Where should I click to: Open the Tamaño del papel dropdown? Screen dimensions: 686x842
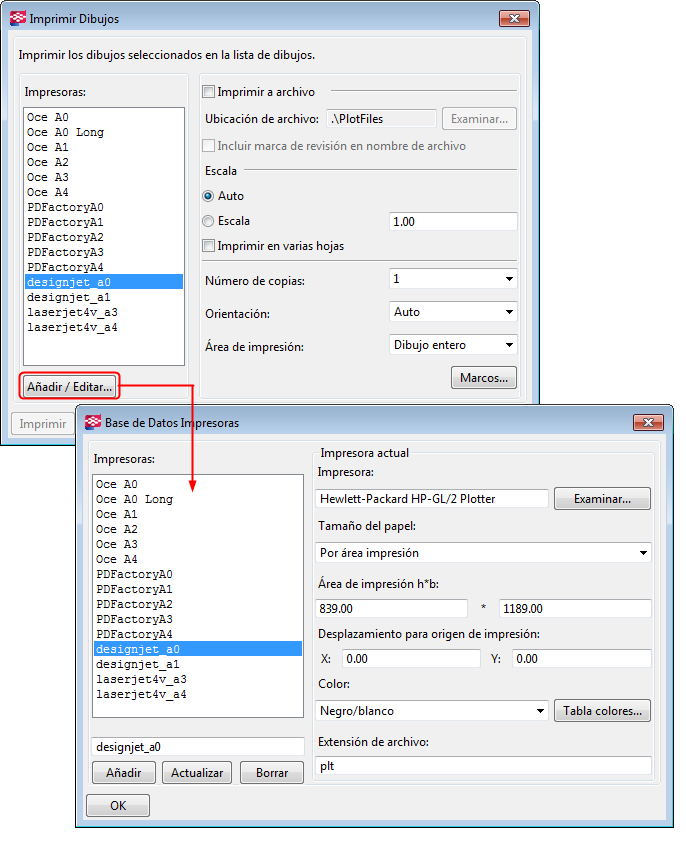click(483, 553)
